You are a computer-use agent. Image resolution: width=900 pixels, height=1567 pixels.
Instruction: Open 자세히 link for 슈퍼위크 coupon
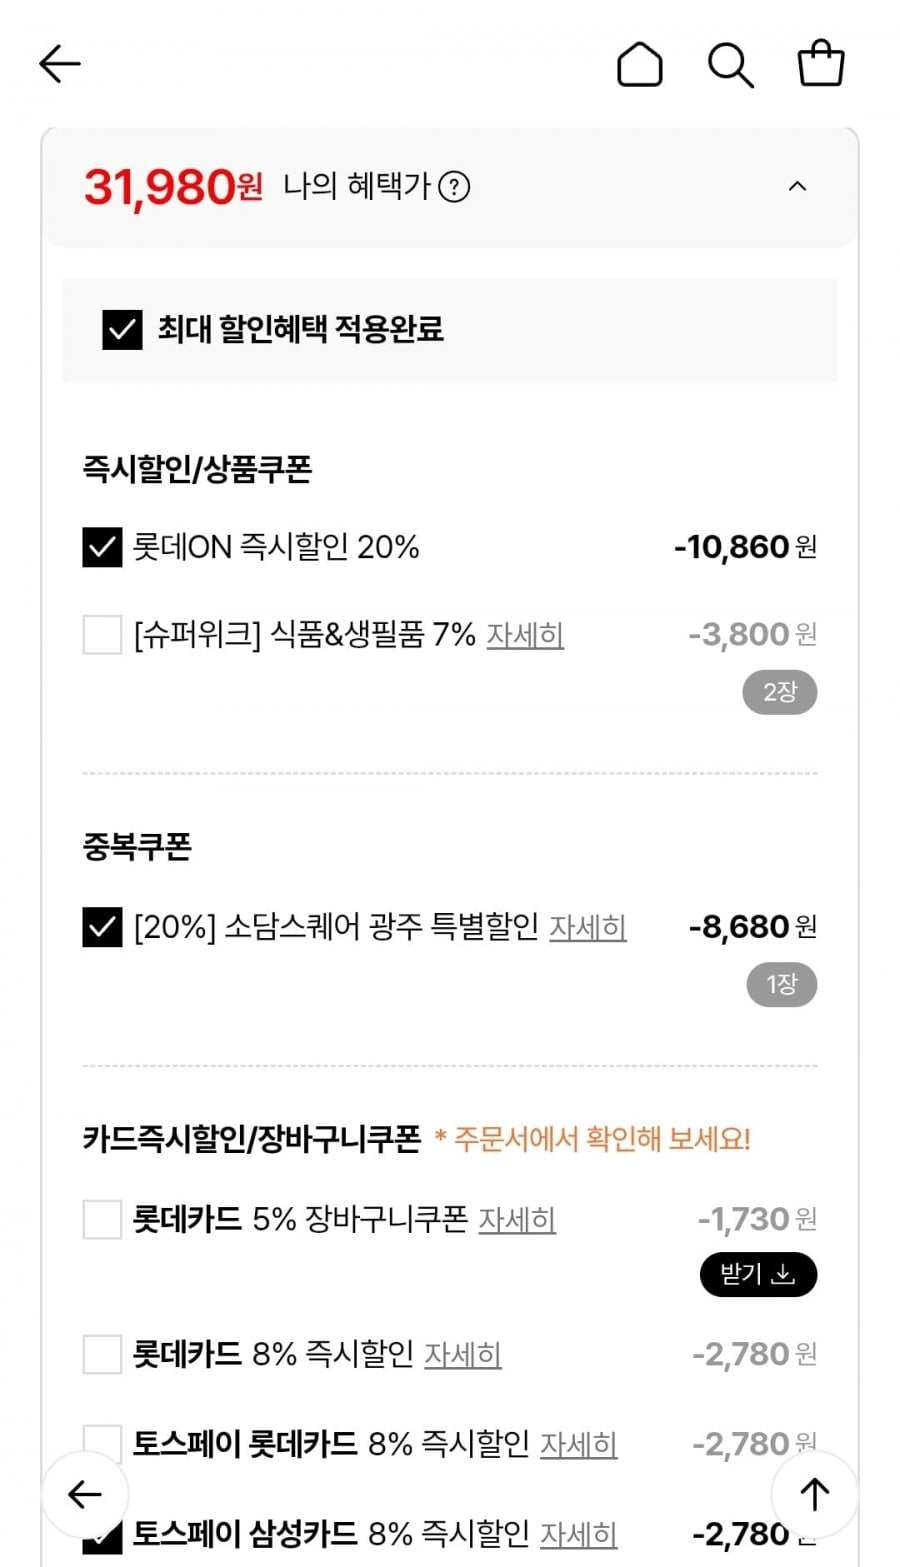click(x=525, y=635)
